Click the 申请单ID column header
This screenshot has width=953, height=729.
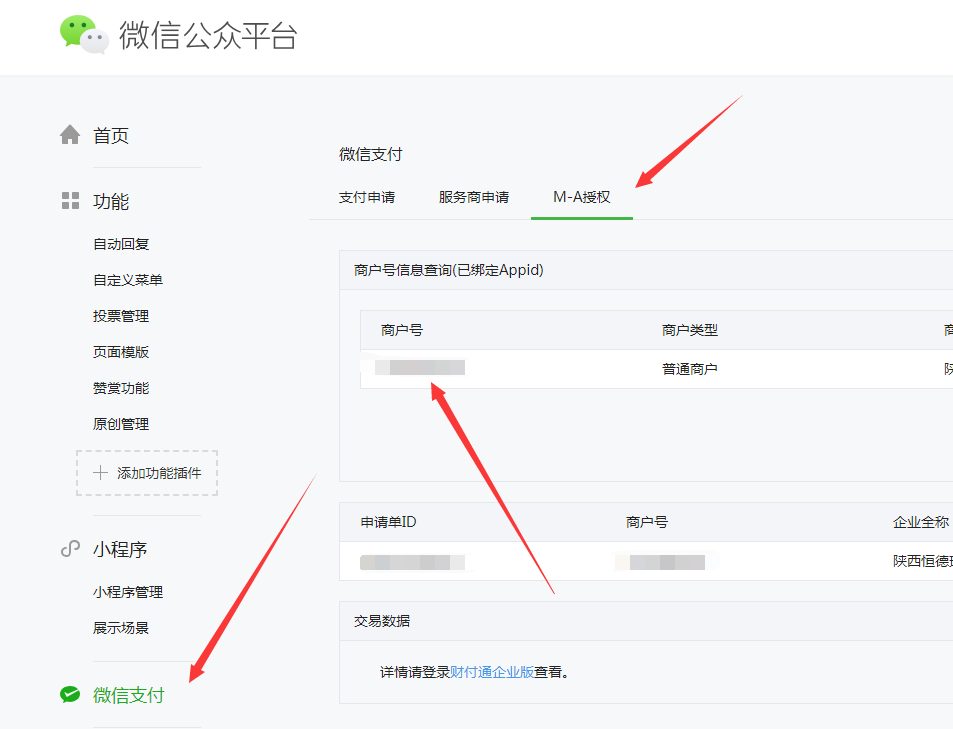pos(388,522)
